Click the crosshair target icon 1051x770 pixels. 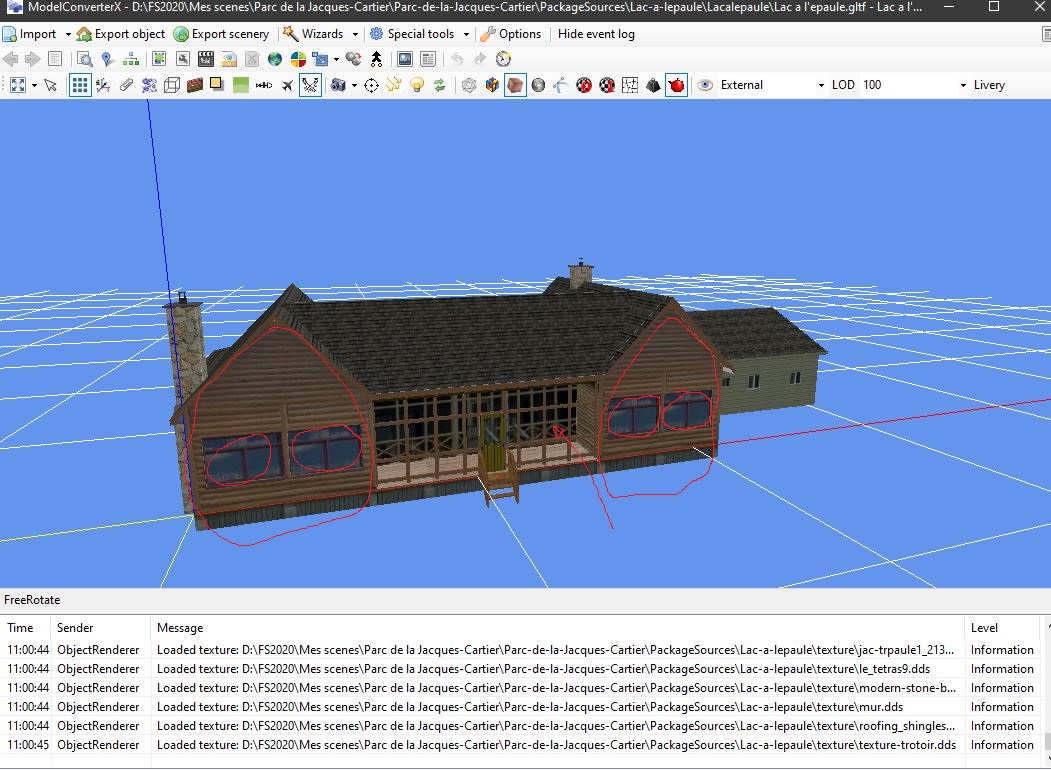pos(371,85)
